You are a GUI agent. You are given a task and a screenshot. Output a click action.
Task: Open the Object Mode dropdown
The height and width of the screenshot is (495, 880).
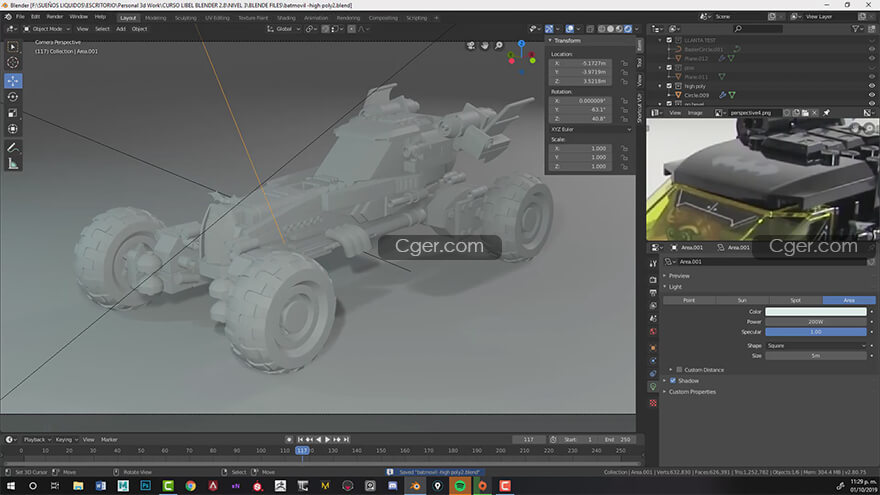(x=47, y=29)
